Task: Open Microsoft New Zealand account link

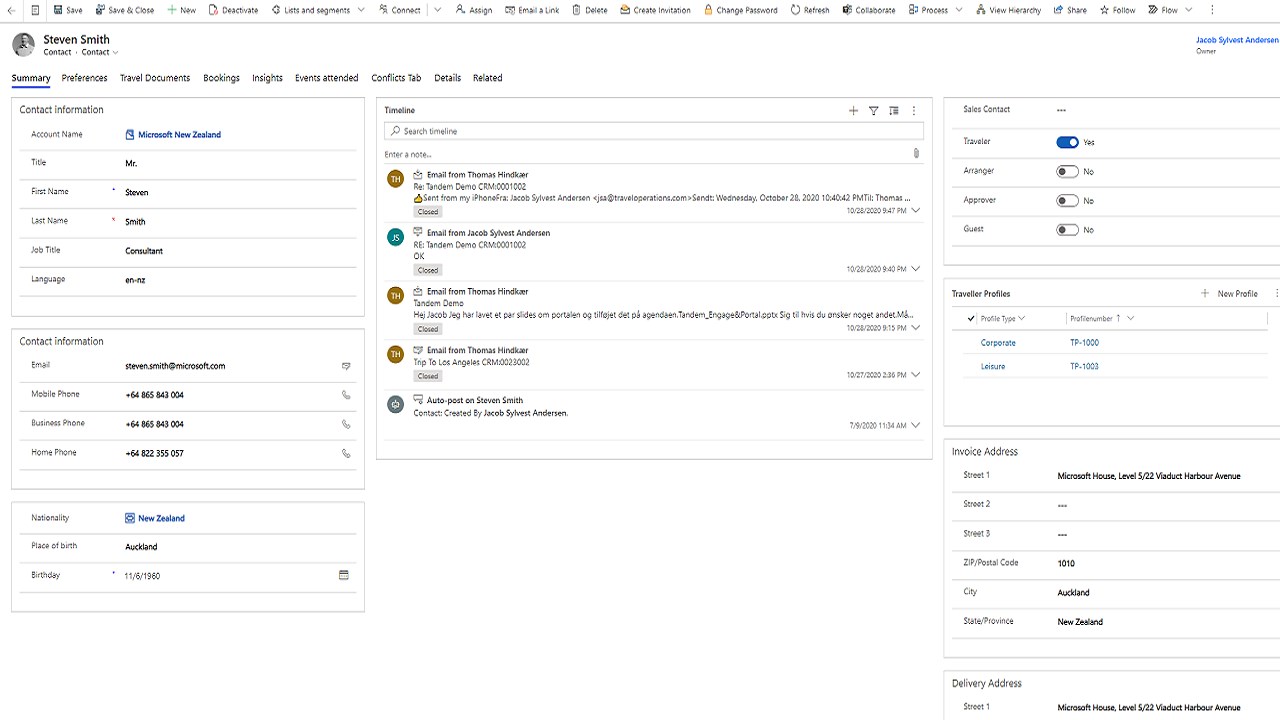Action: 179,135
